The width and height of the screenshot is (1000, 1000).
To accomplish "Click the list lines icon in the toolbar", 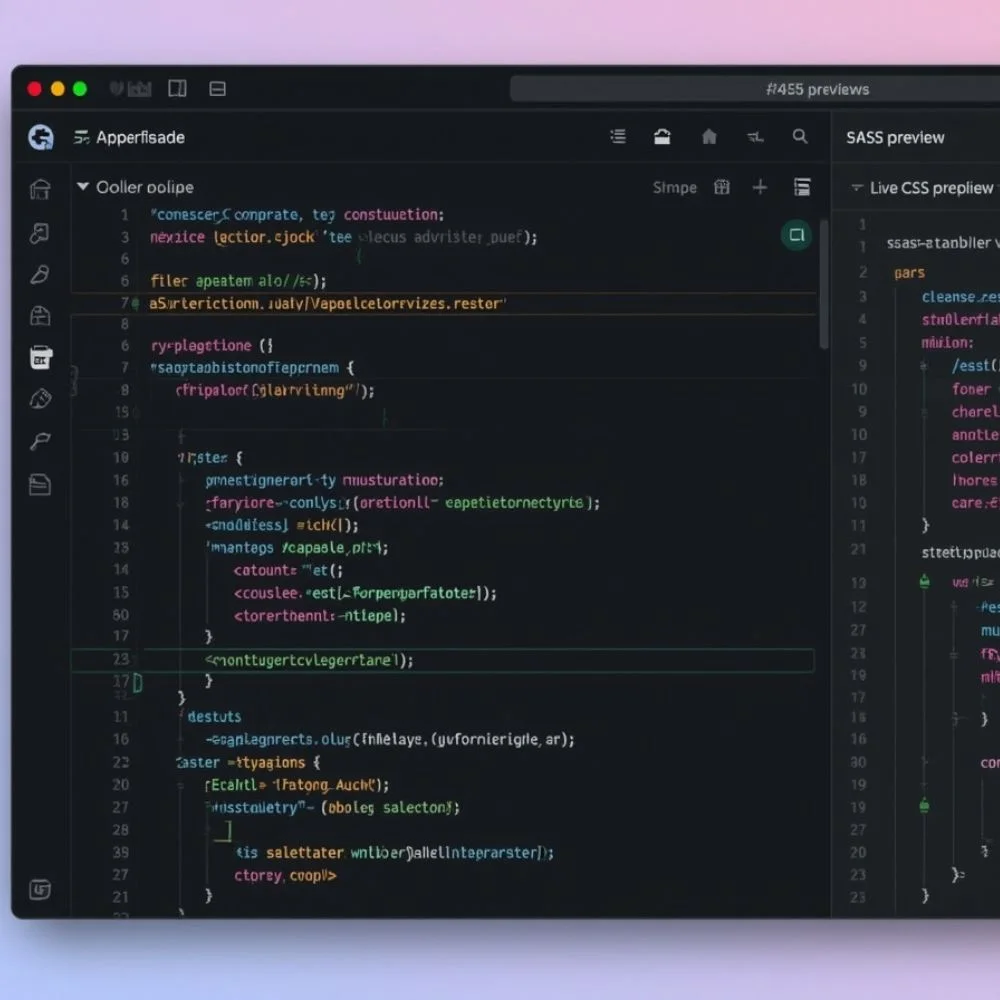I will [618, 137].
